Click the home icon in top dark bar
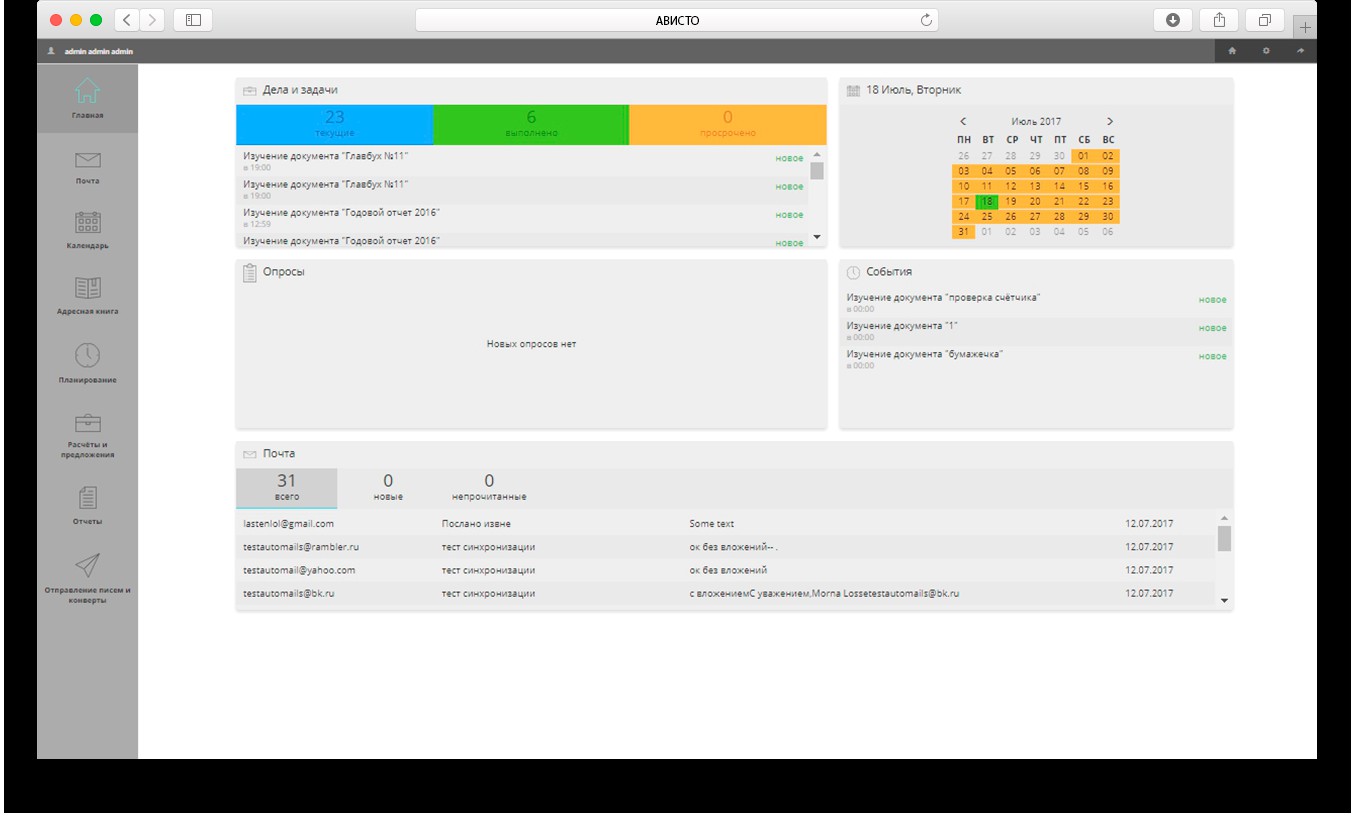 click(1232, 51)
